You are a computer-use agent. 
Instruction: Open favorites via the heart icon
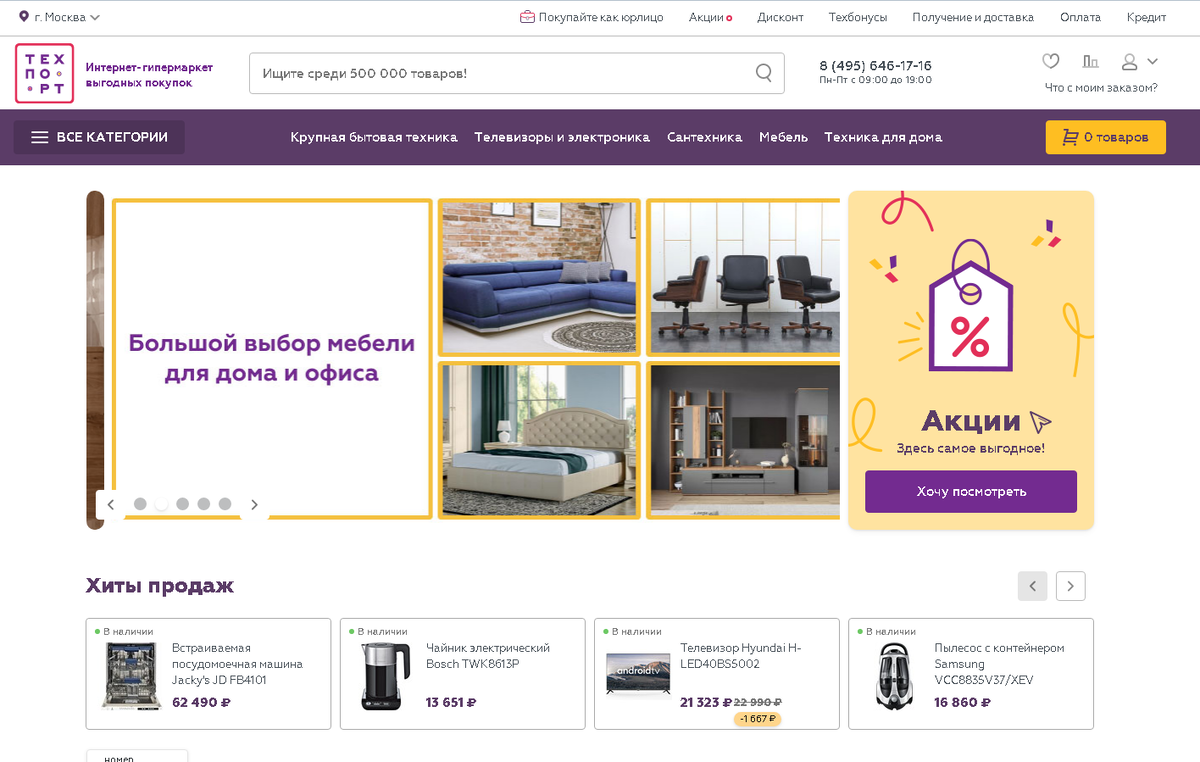click(x=1050, y=61)
